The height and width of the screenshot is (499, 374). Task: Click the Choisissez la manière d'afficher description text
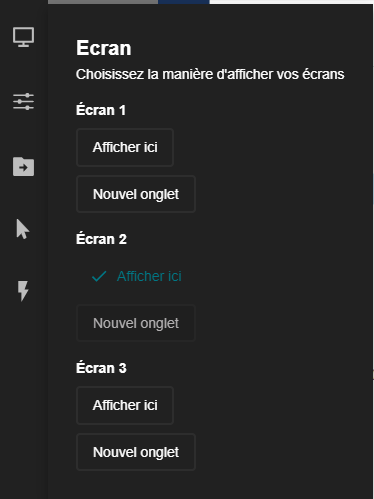[210, 74]
